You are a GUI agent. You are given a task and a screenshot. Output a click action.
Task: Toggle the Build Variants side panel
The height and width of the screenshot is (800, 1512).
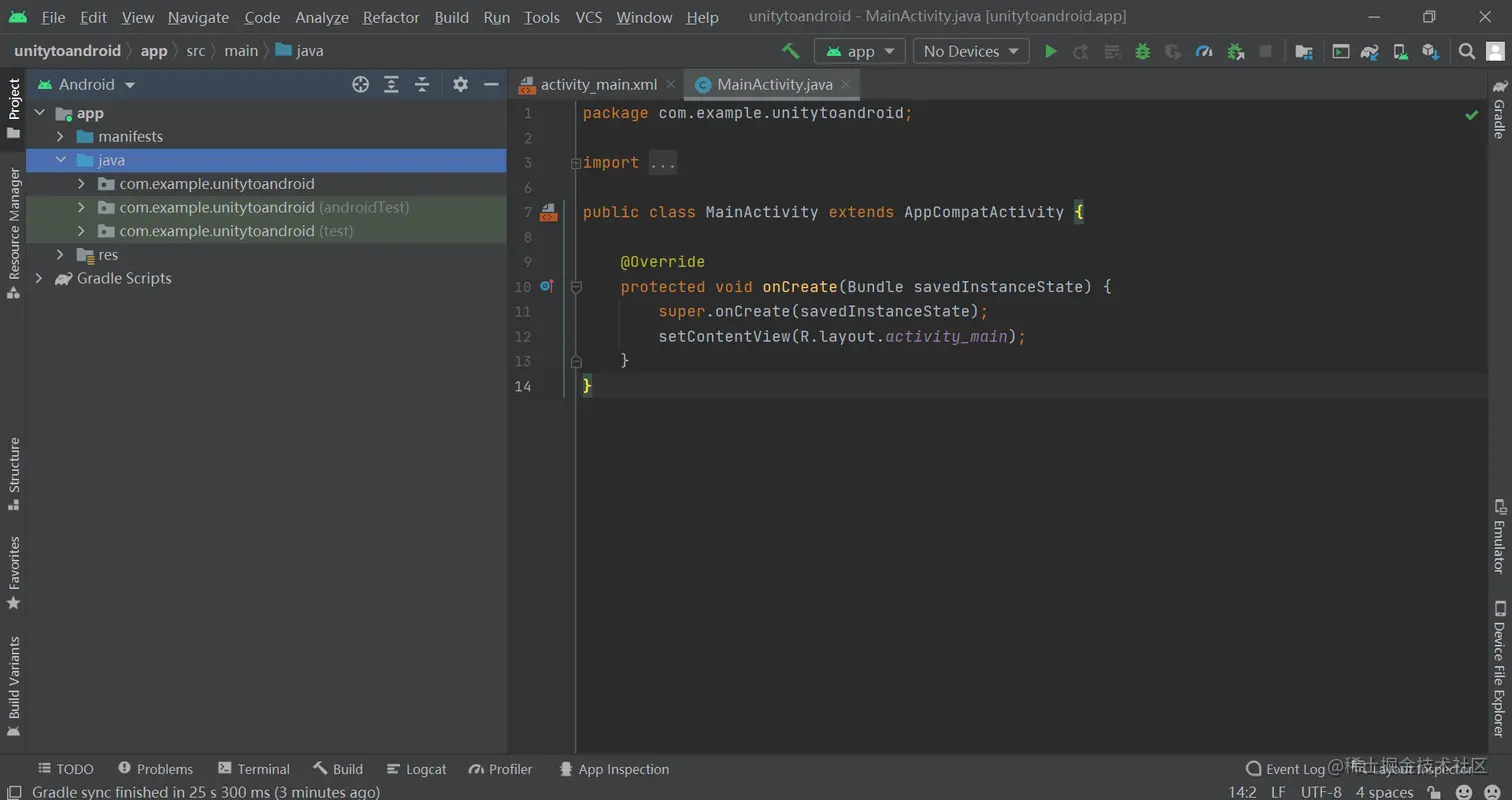coord(14,685)
